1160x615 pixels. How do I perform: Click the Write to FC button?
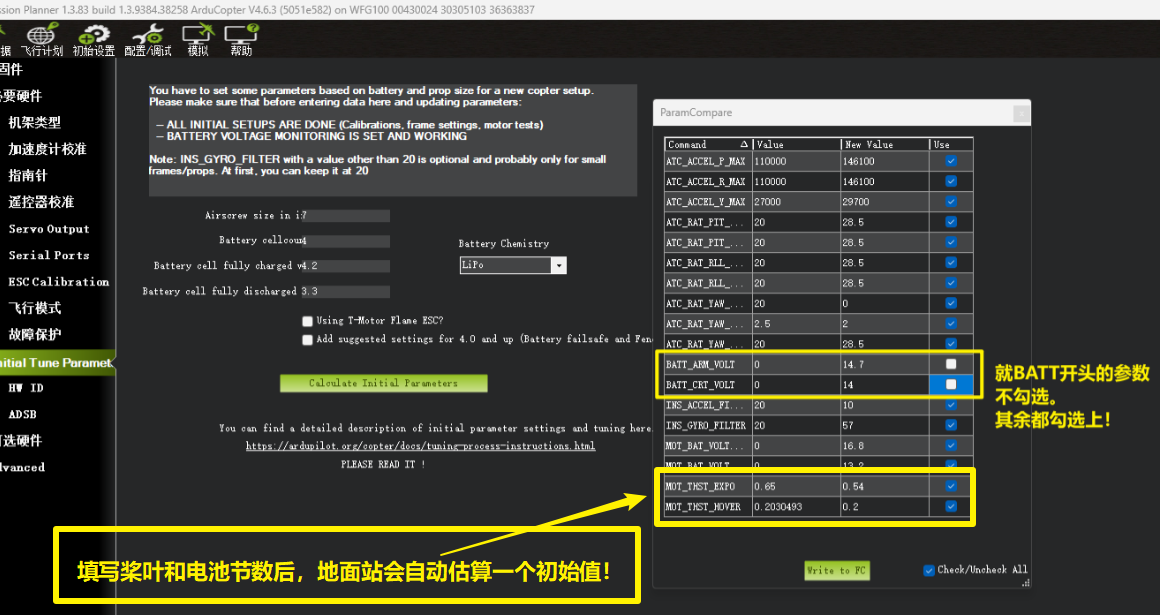837,570
